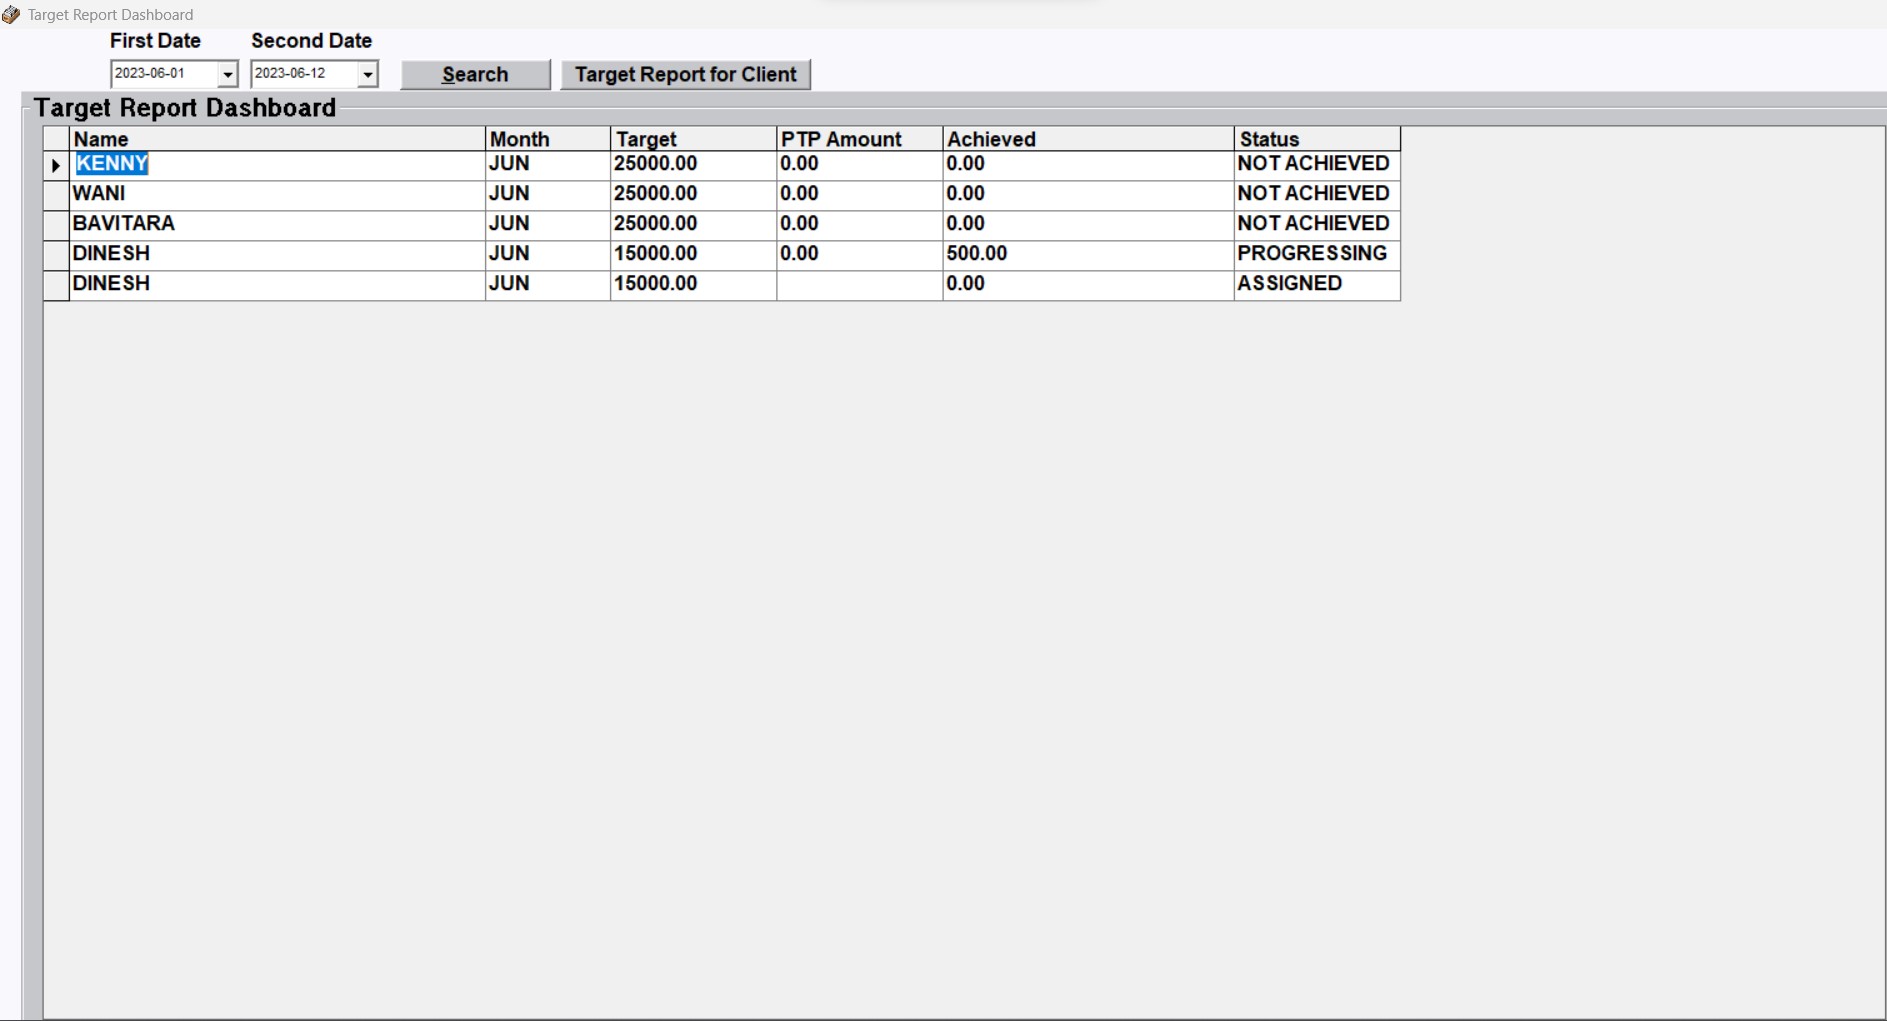Click into the First Date field
1887x1021 pixels.
[x=162, y=74]
